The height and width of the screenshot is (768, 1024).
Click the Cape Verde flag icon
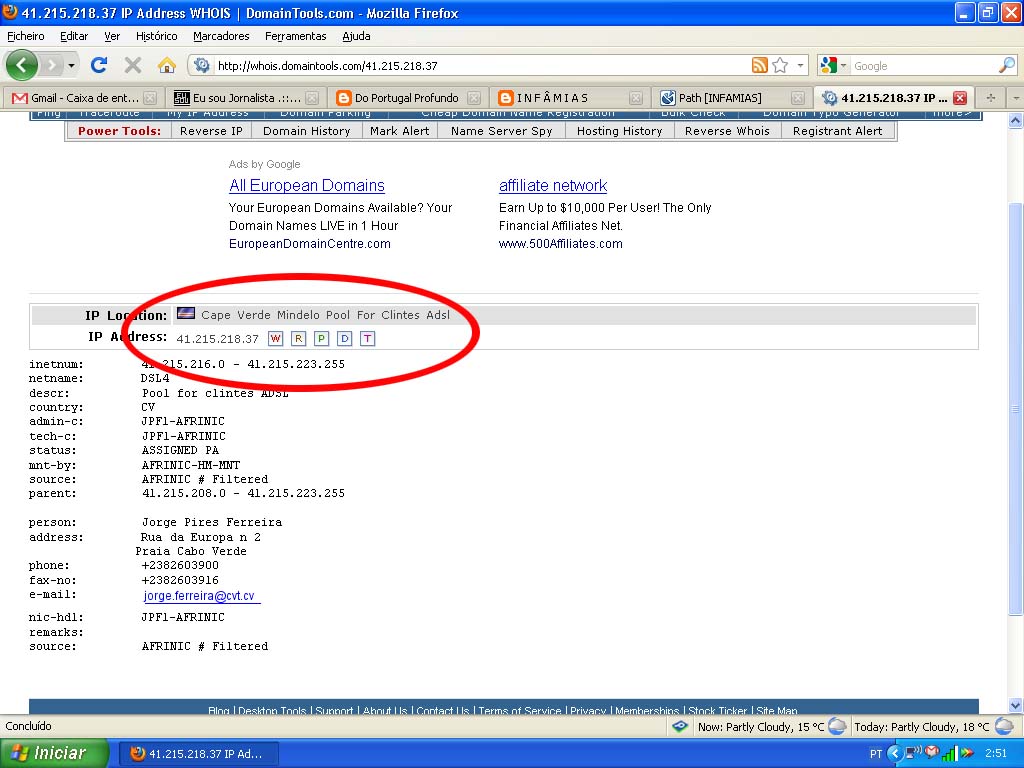(x=185, y=314)
